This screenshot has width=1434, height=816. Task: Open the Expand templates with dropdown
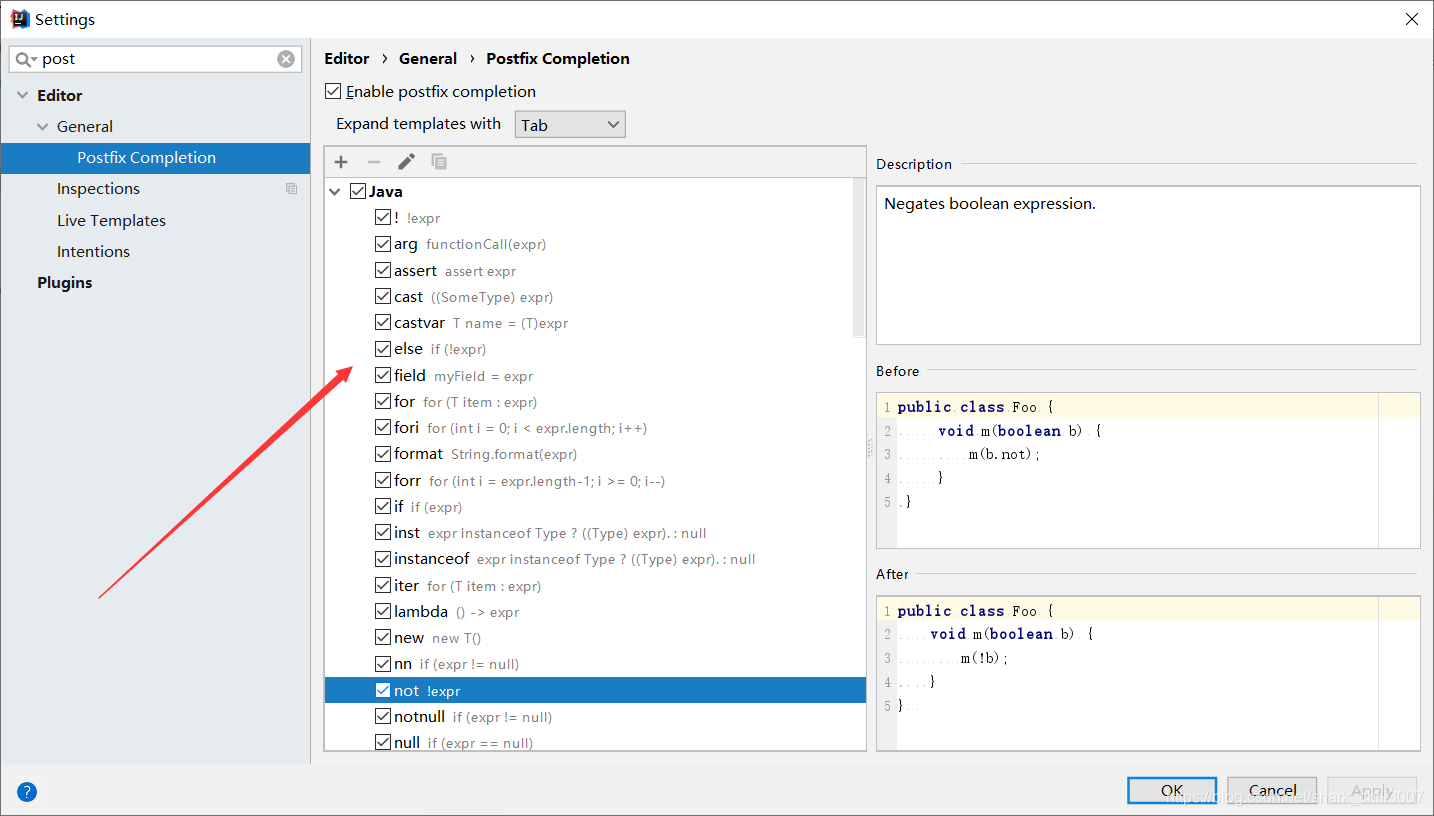point(570,125)
